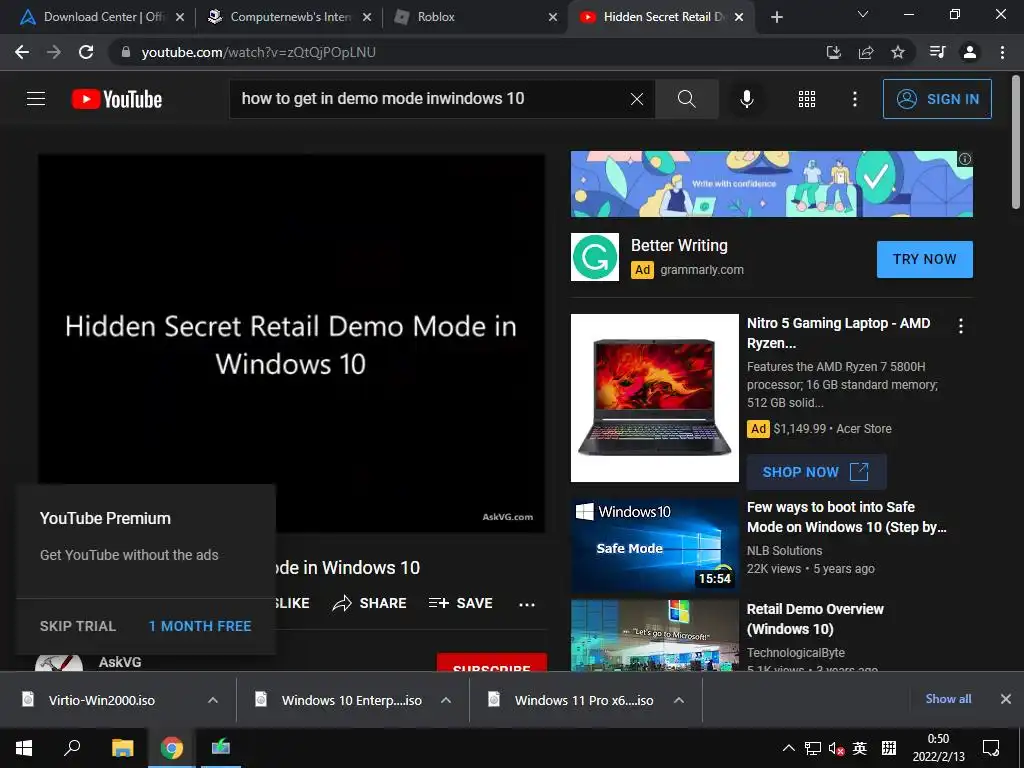This screenshot has height=768, width=1024.
Task: Click TRY NOW on Grammarly ad
Action: 924,259
